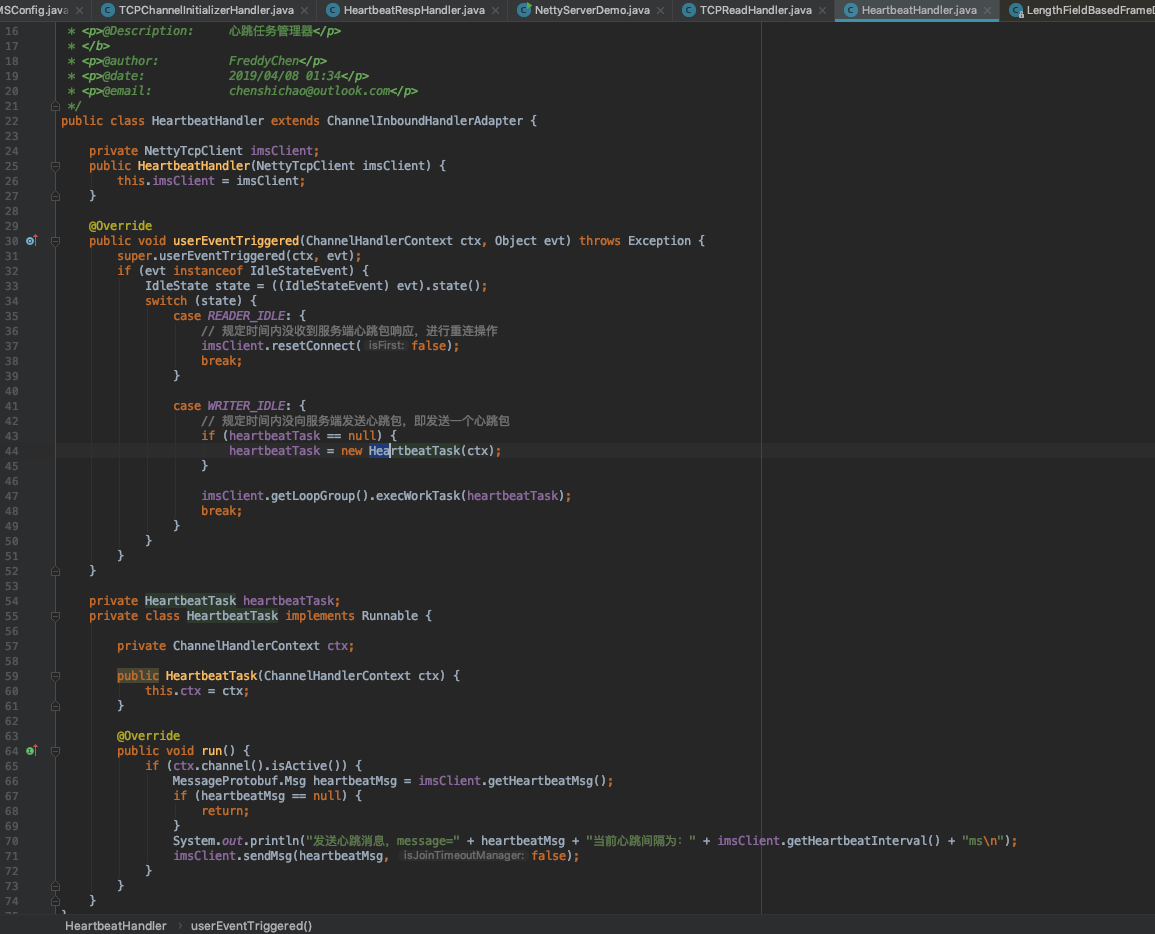Collapse the Javadoc comment block fold
Image resolution: width=1155 pixels, height=934 pixels.
(56, 106)
